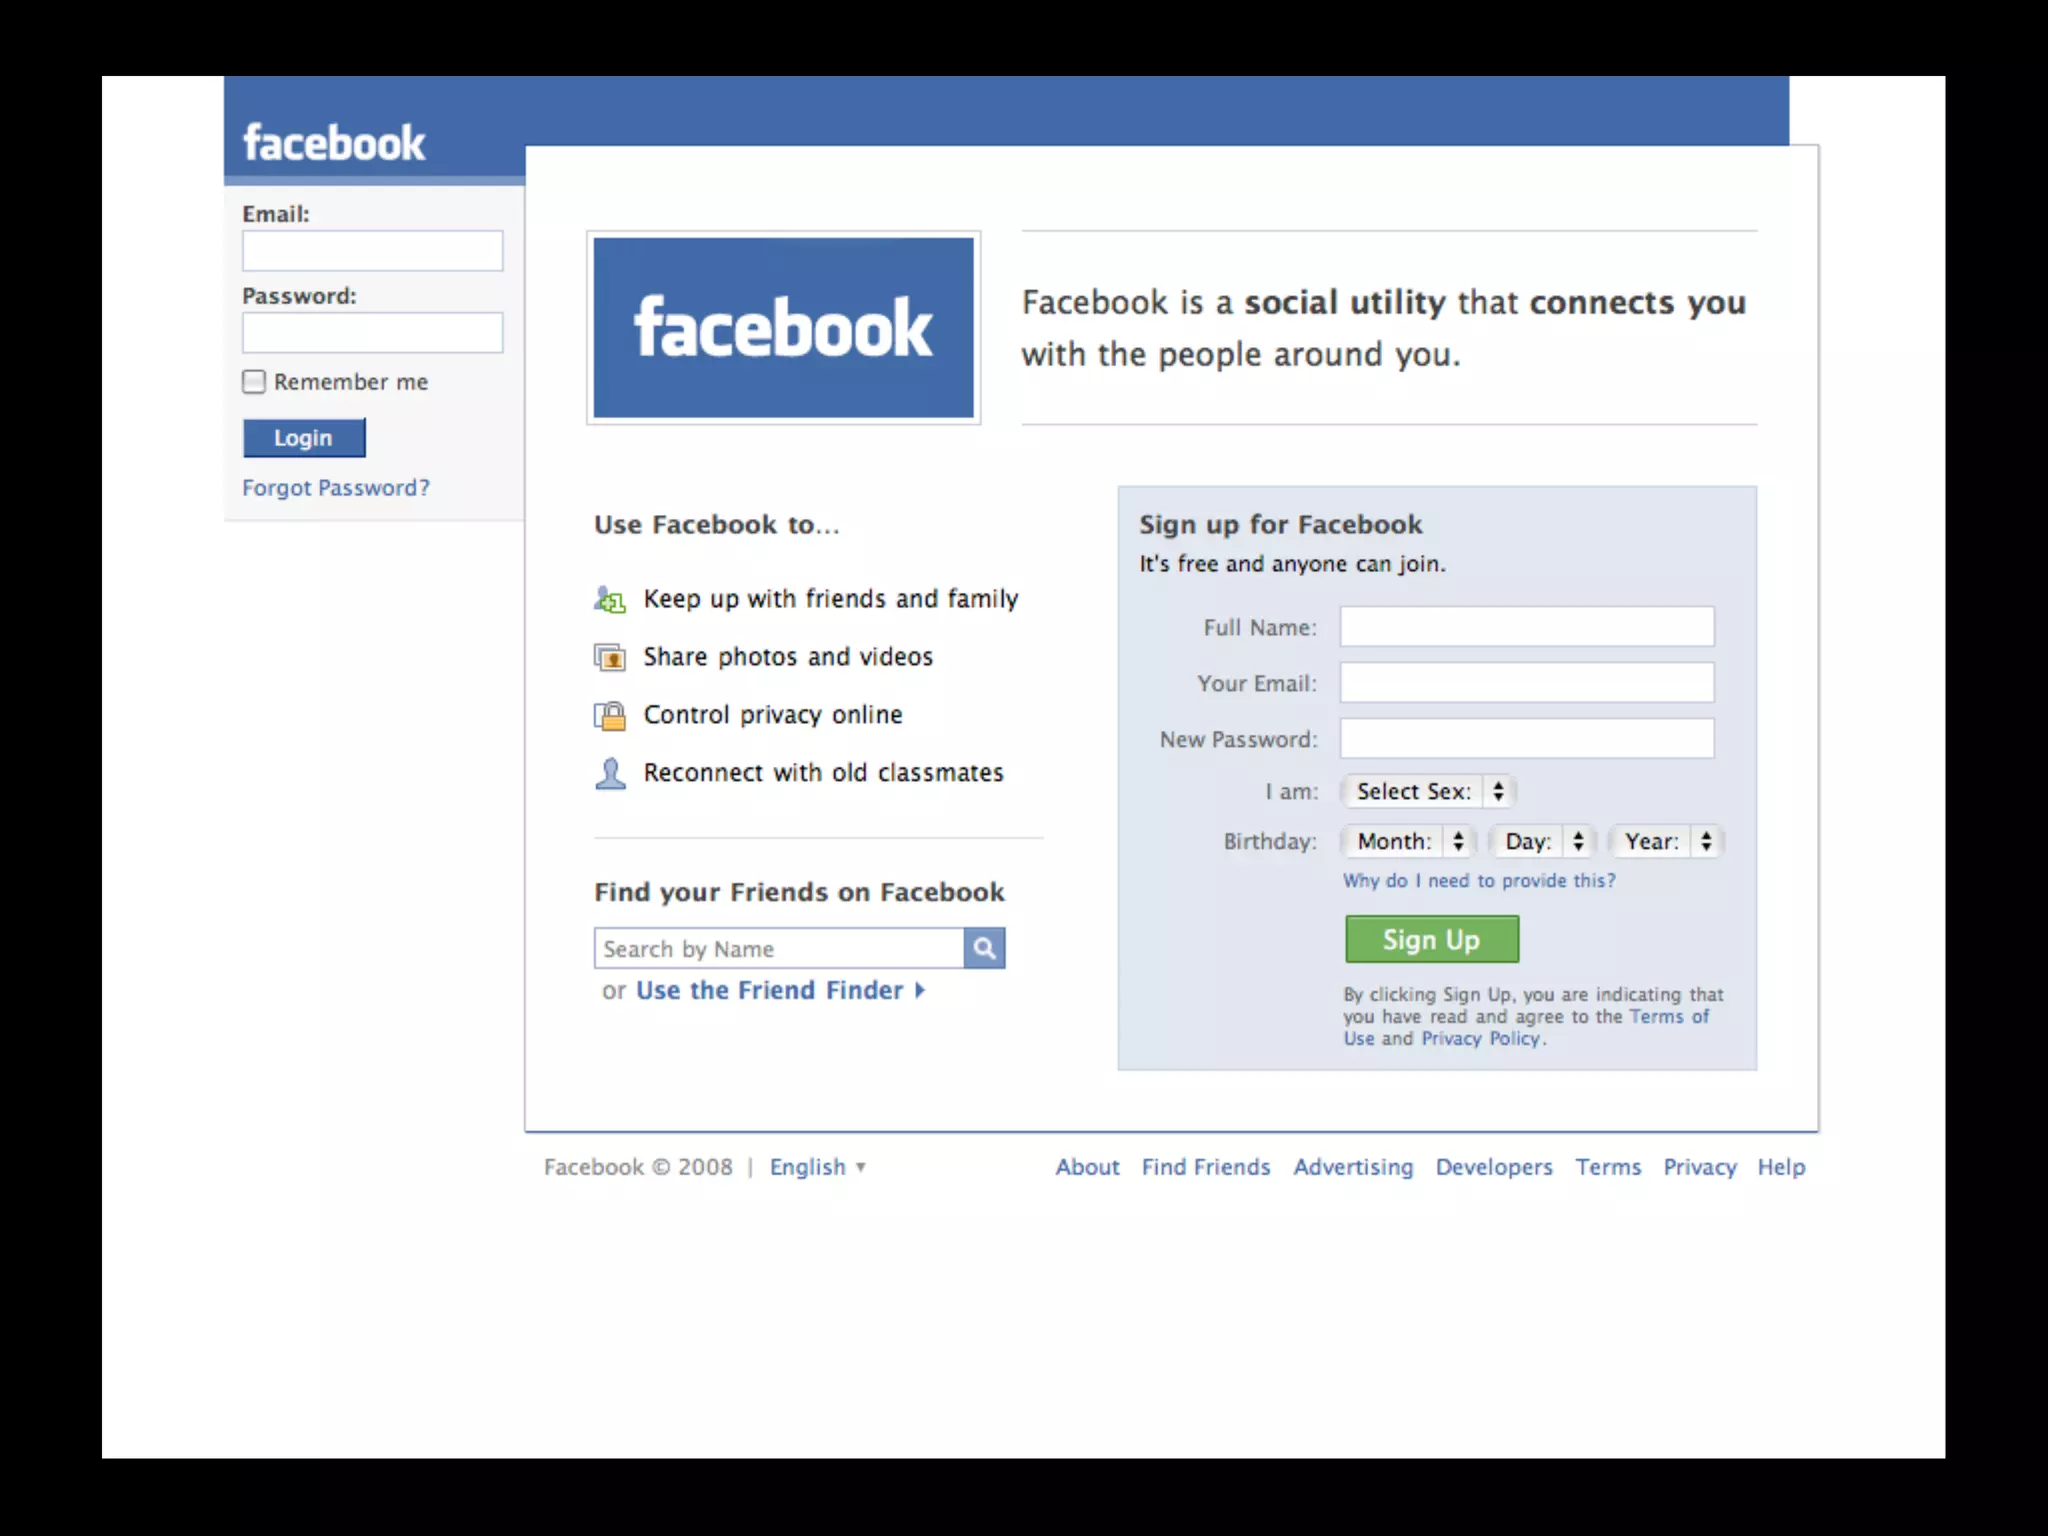2048x1536 pixels.
Task: Click the magnifier search button
Action: (x=984, y=948)
